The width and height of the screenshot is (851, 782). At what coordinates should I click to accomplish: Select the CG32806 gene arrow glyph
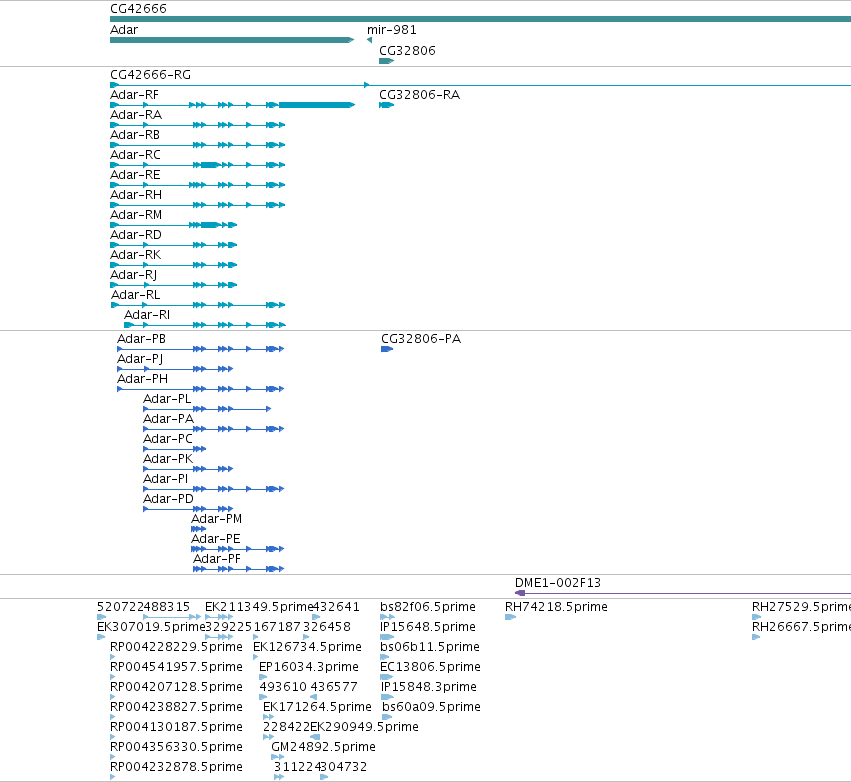coord(386,61)
